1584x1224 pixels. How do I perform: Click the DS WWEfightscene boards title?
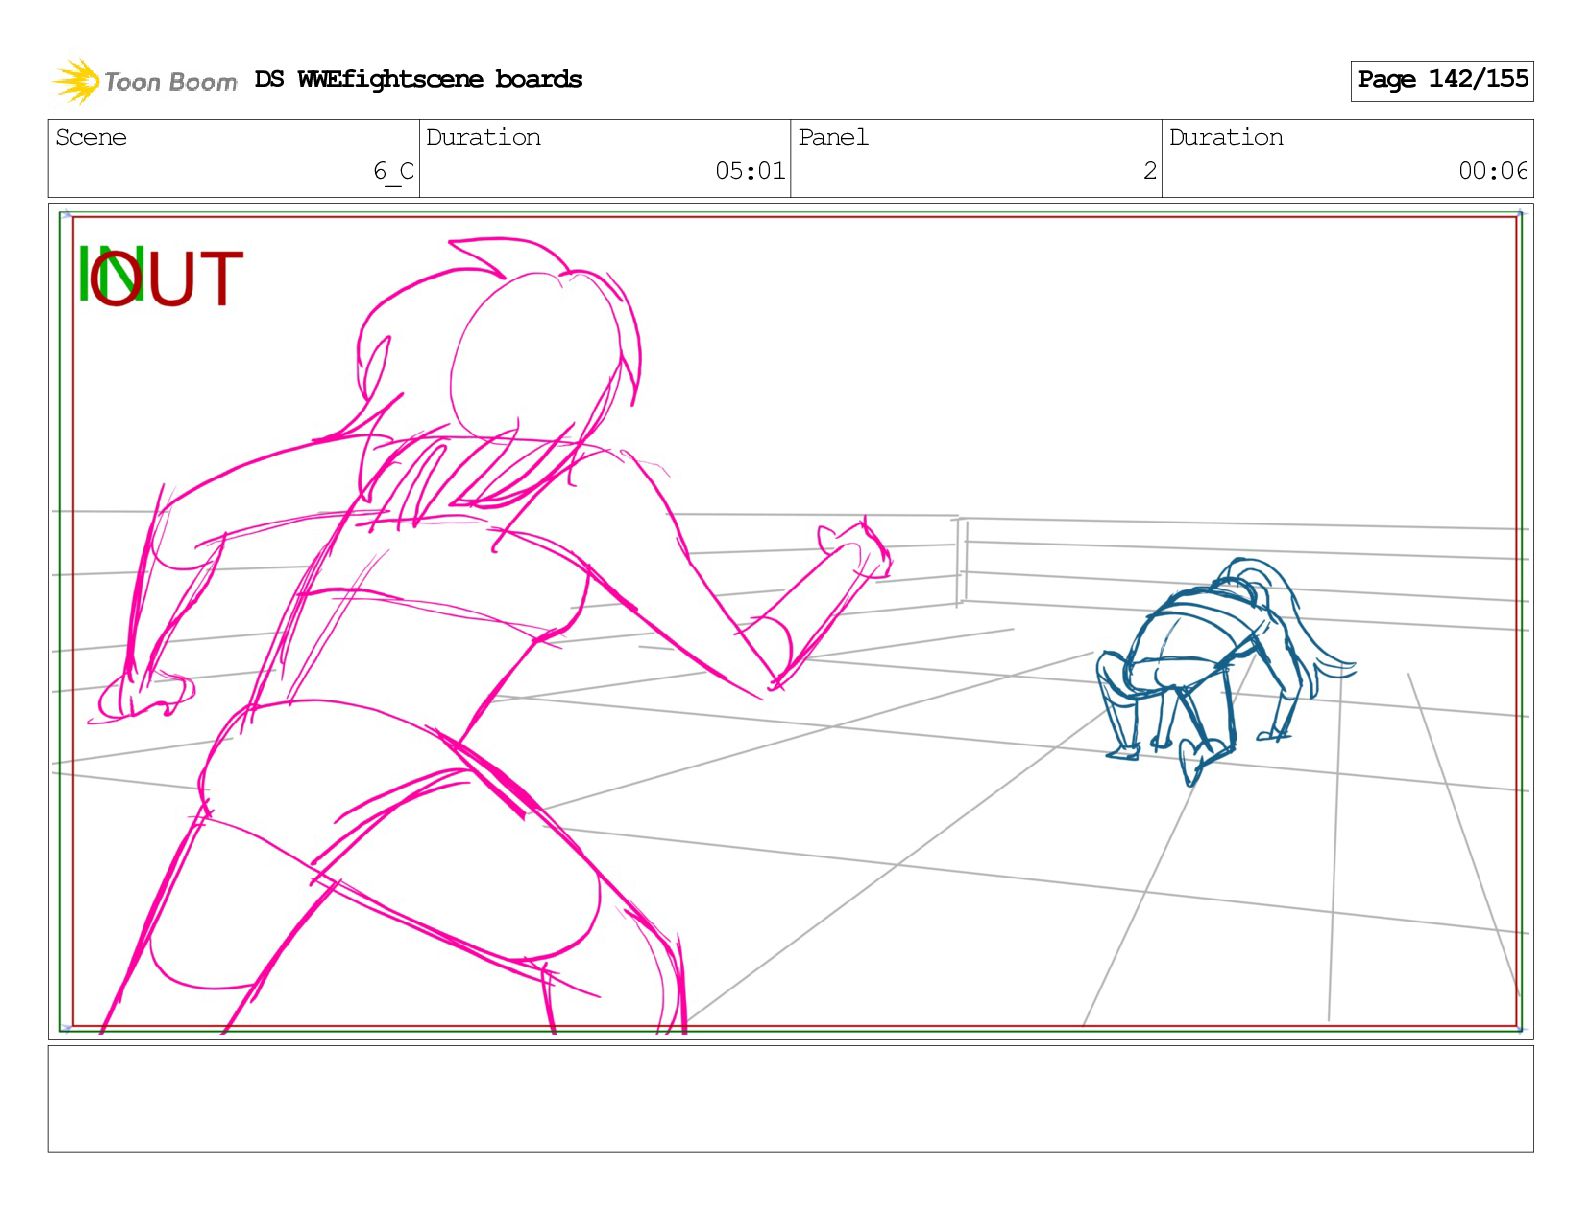418,80
